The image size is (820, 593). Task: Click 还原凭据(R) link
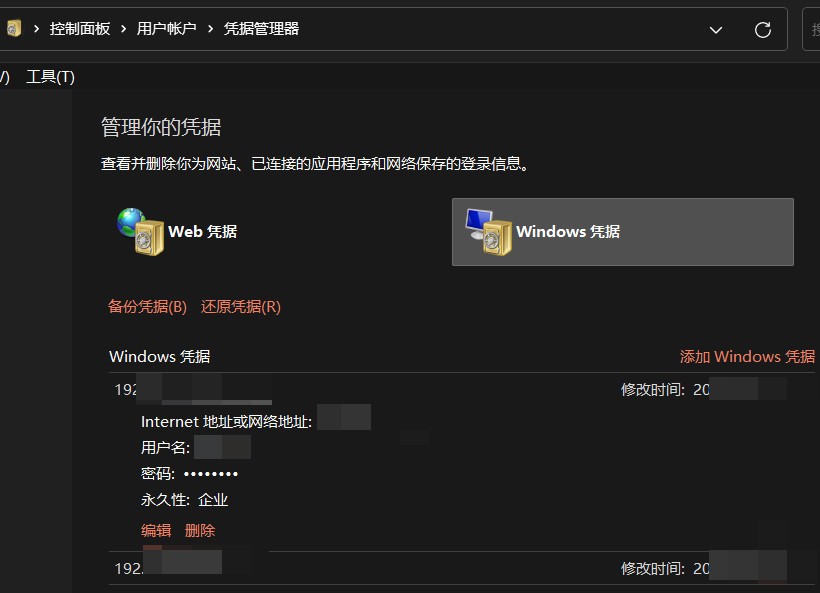coord(241,306)
